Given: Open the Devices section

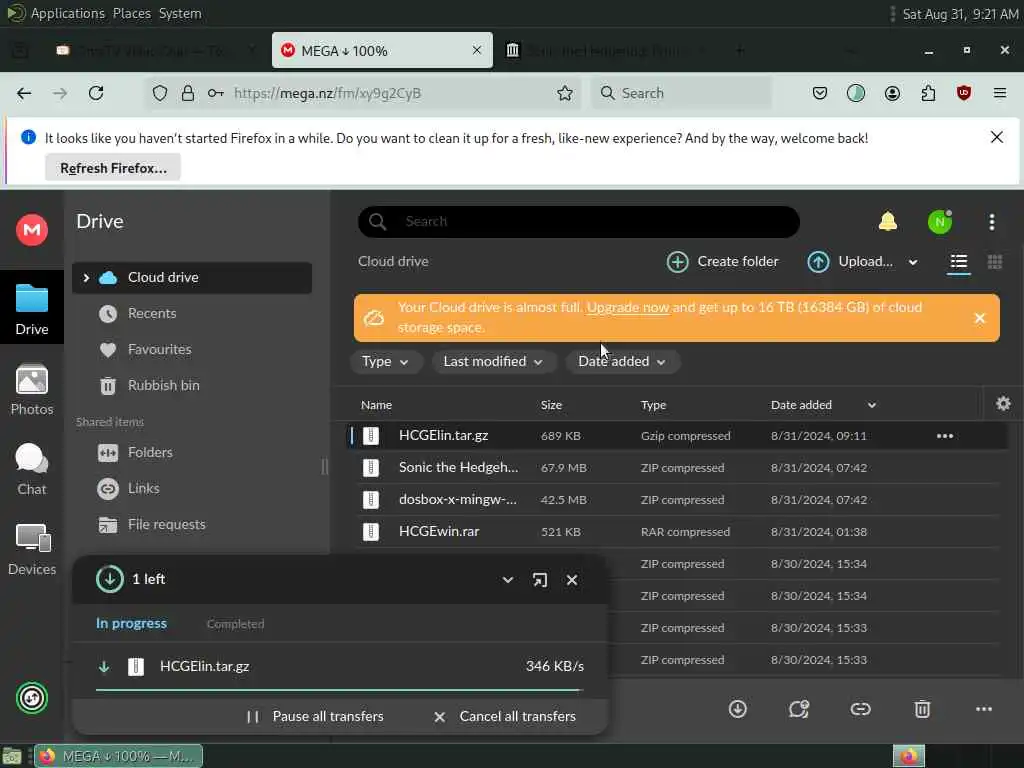Looking at the screenshot, I should coord(31,550).
